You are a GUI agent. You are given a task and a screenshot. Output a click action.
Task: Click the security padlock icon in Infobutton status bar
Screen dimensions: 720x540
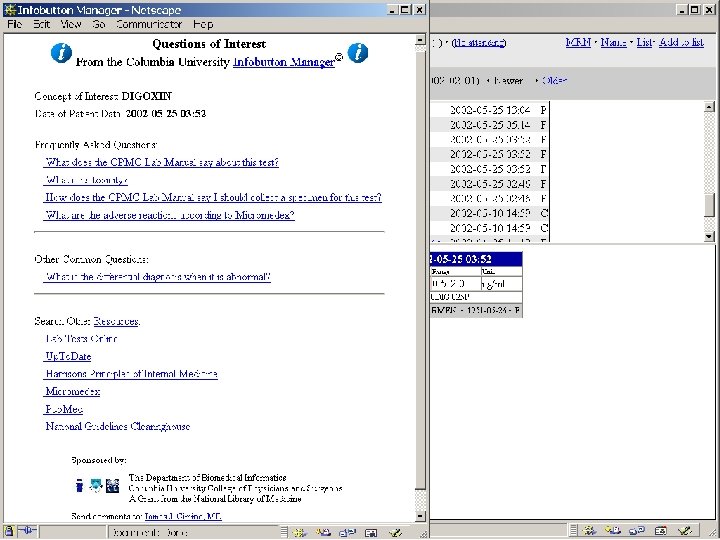click(x=10, y=531)
